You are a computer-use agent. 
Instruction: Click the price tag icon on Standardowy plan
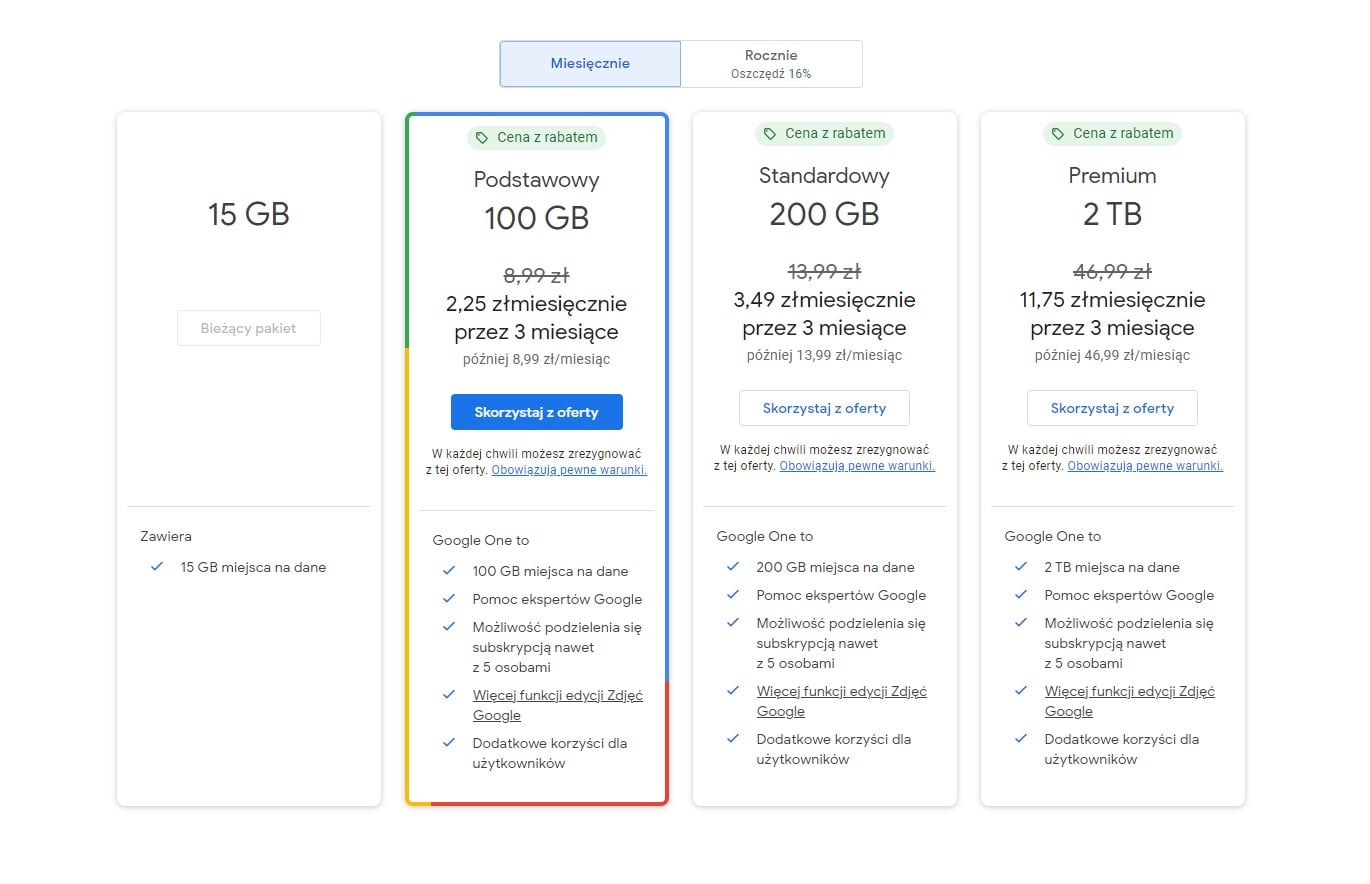770,134
